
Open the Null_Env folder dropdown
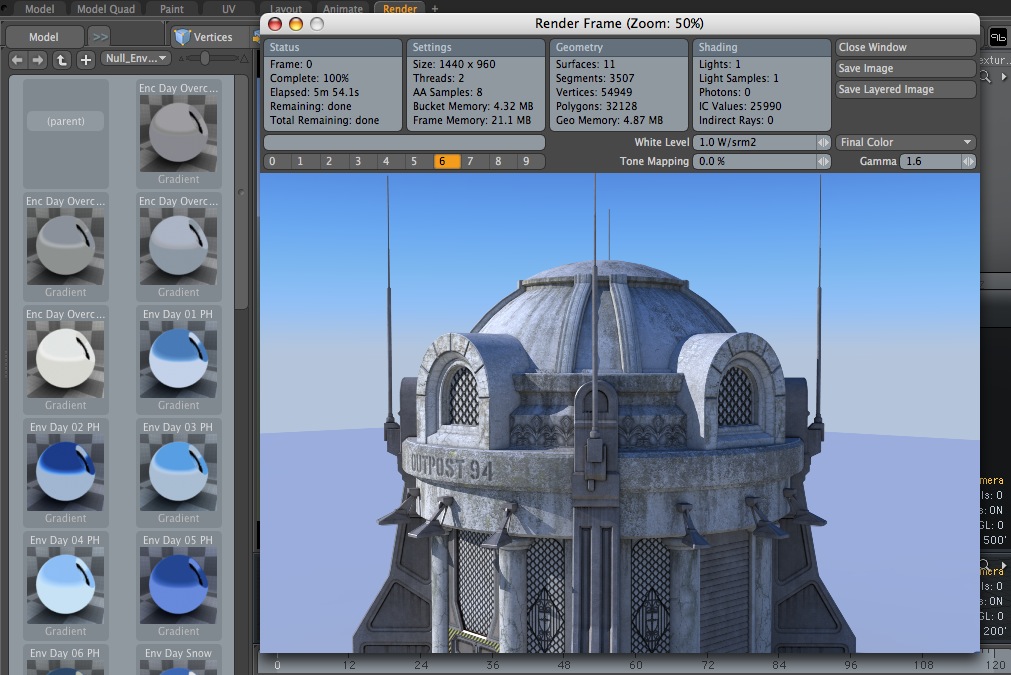coord(135,58)
